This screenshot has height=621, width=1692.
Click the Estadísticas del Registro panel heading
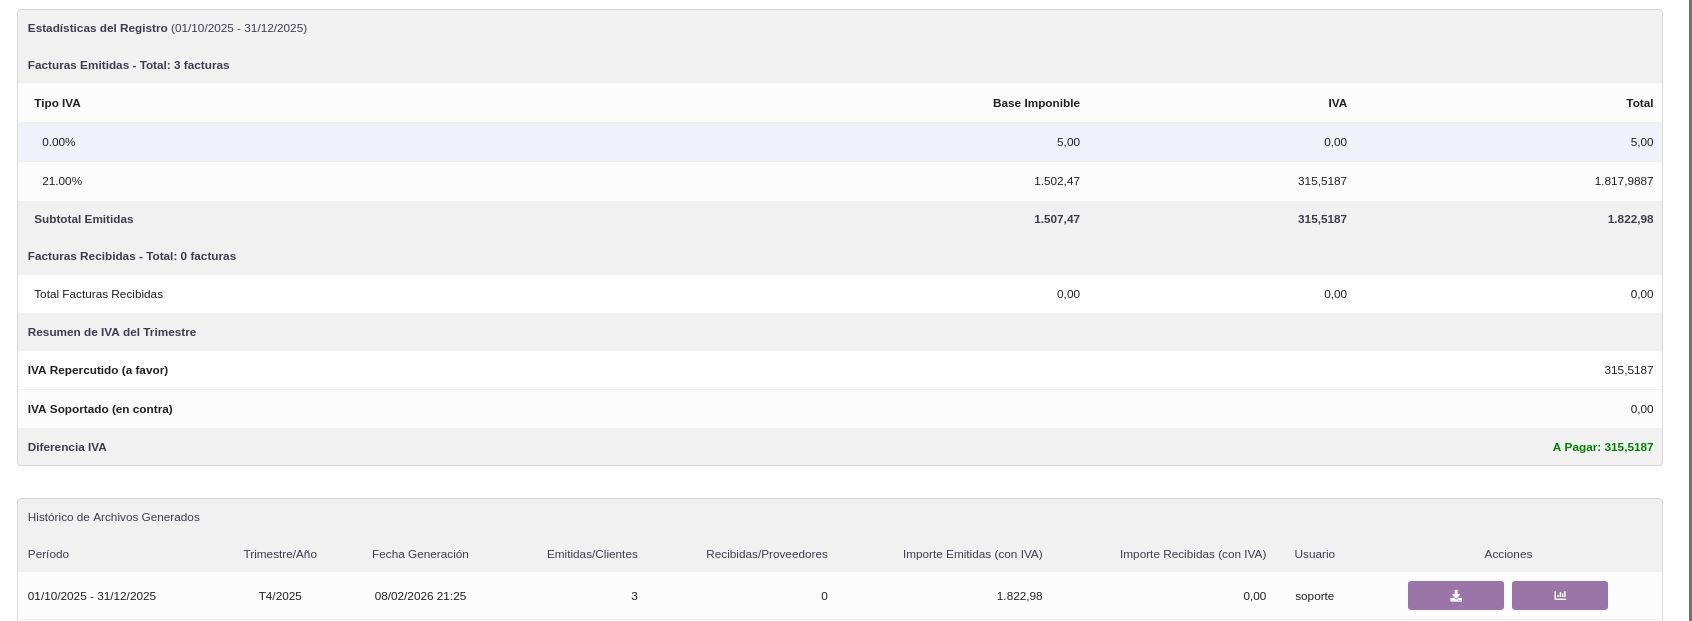tap(98, 28)
